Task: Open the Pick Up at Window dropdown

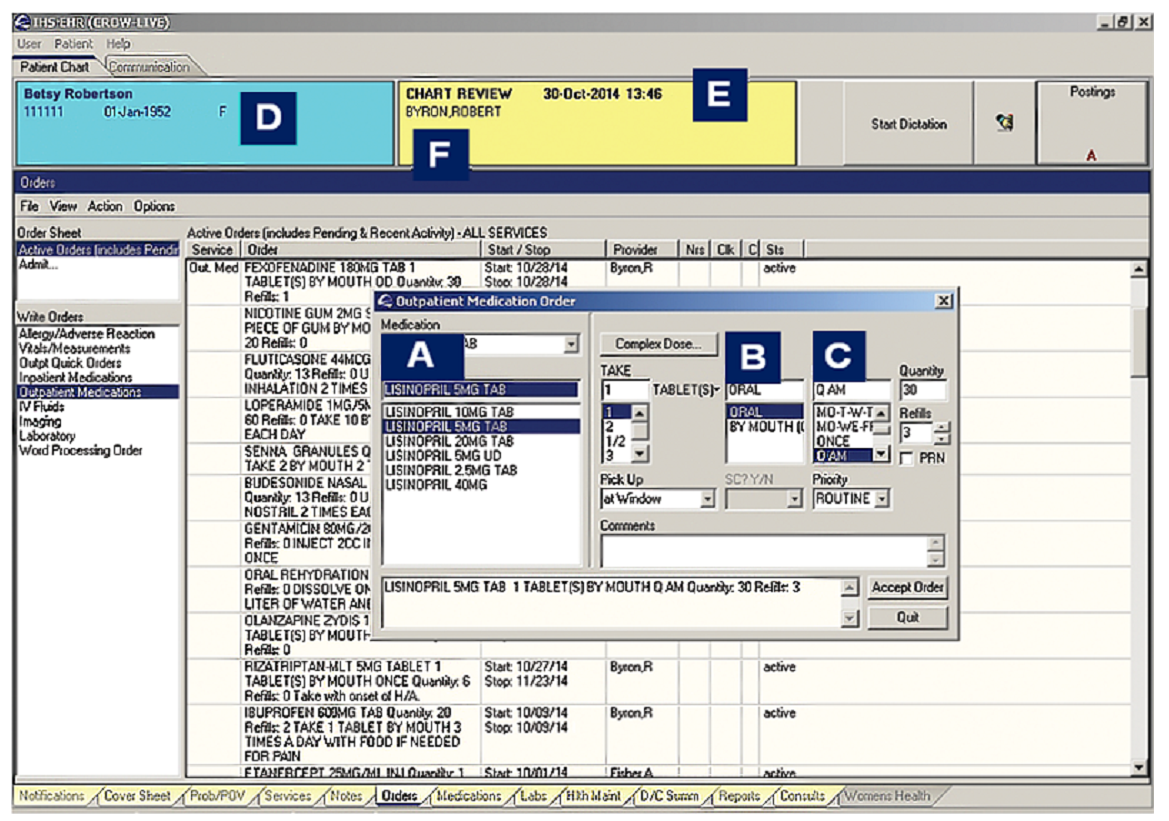Action: tap(707, 499)
